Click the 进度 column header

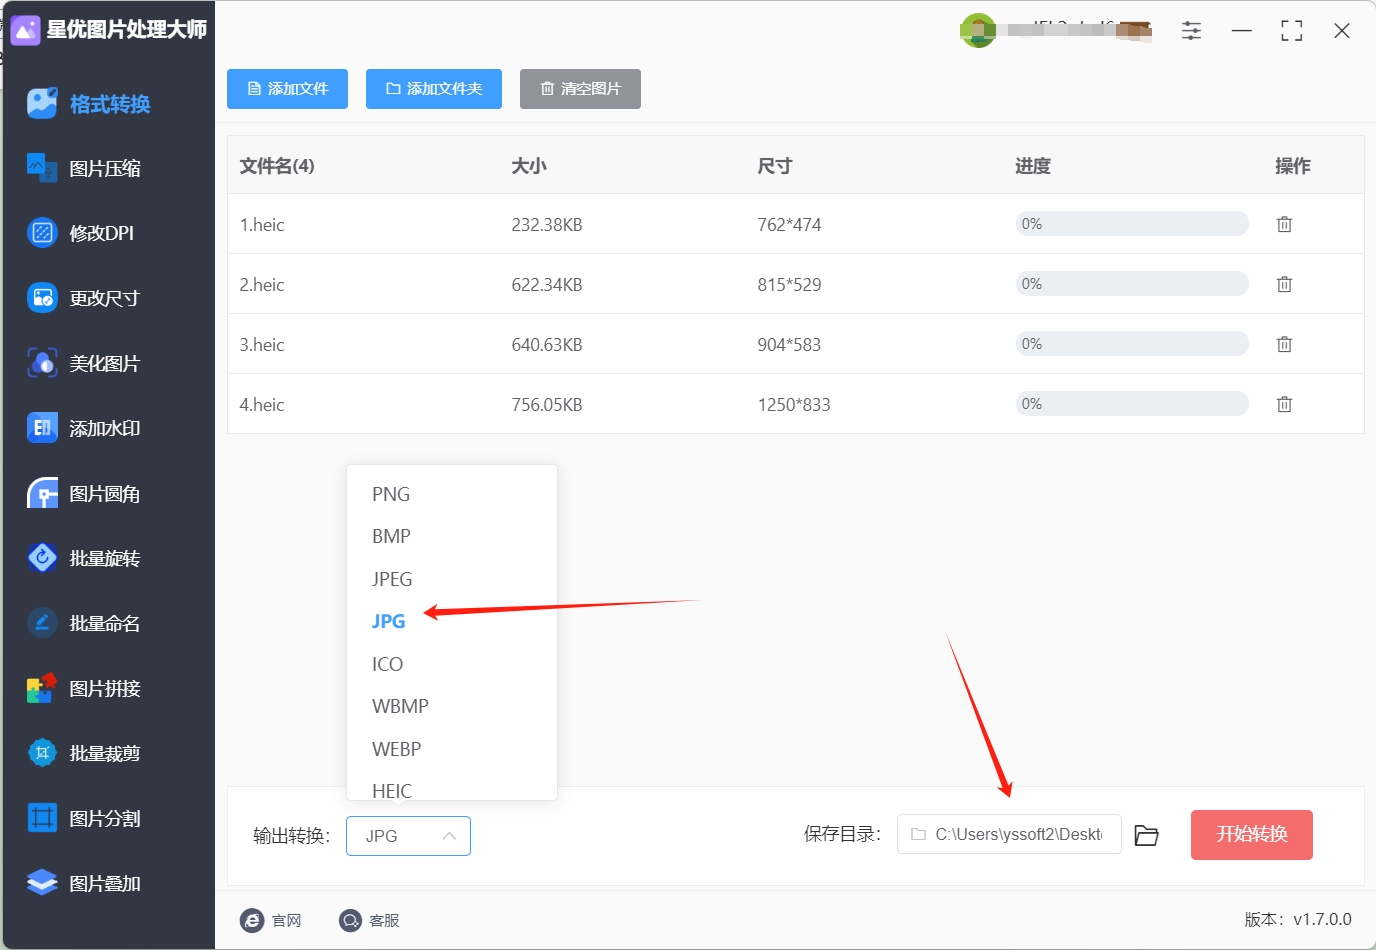[x=1033, y=166]
